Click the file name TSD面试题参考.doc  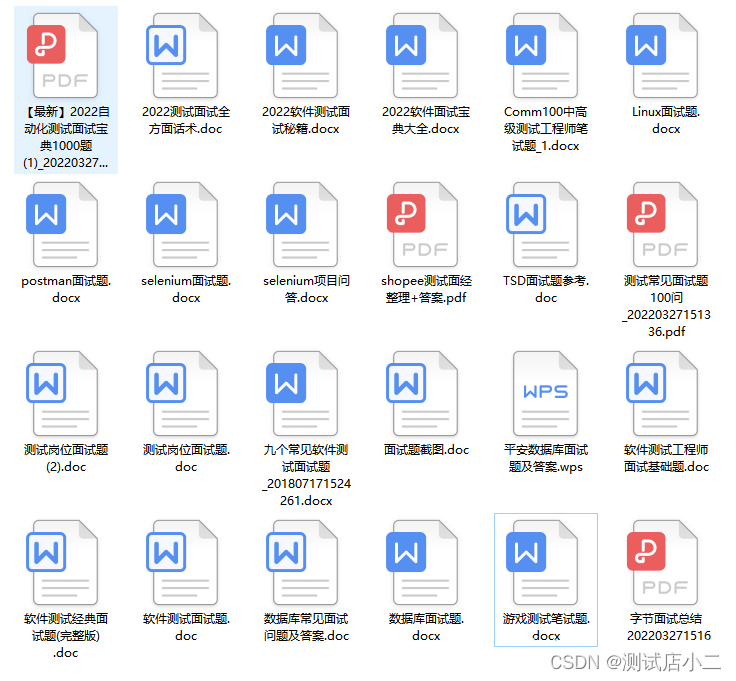546,289
